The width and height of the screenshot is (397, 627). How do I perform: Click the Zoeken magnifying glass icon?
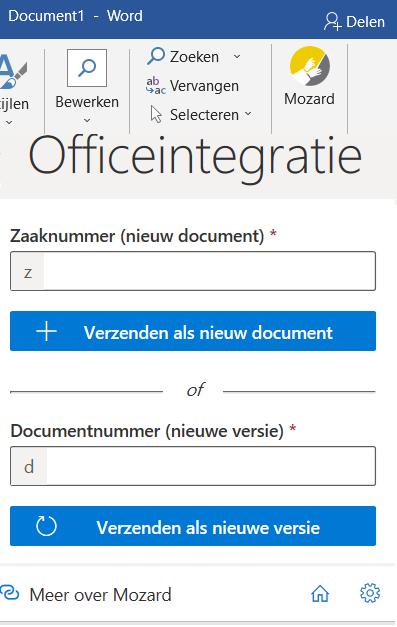click(x=156, y=56)
